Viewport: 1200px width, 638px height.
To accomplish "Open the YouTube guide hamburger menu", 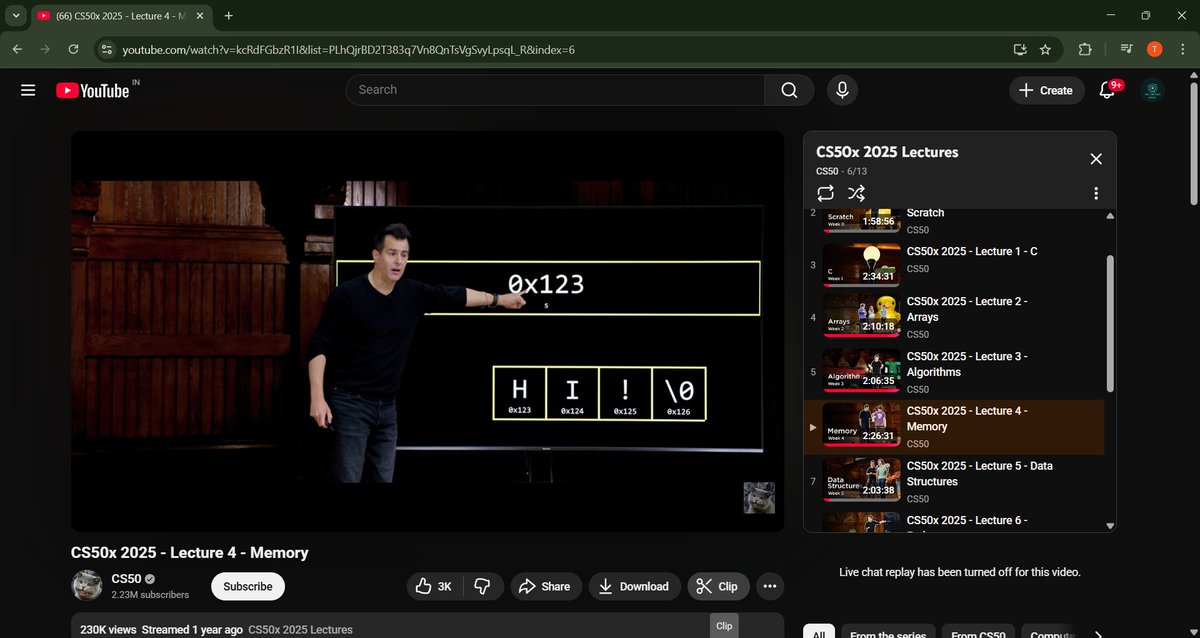I will 28,90.
